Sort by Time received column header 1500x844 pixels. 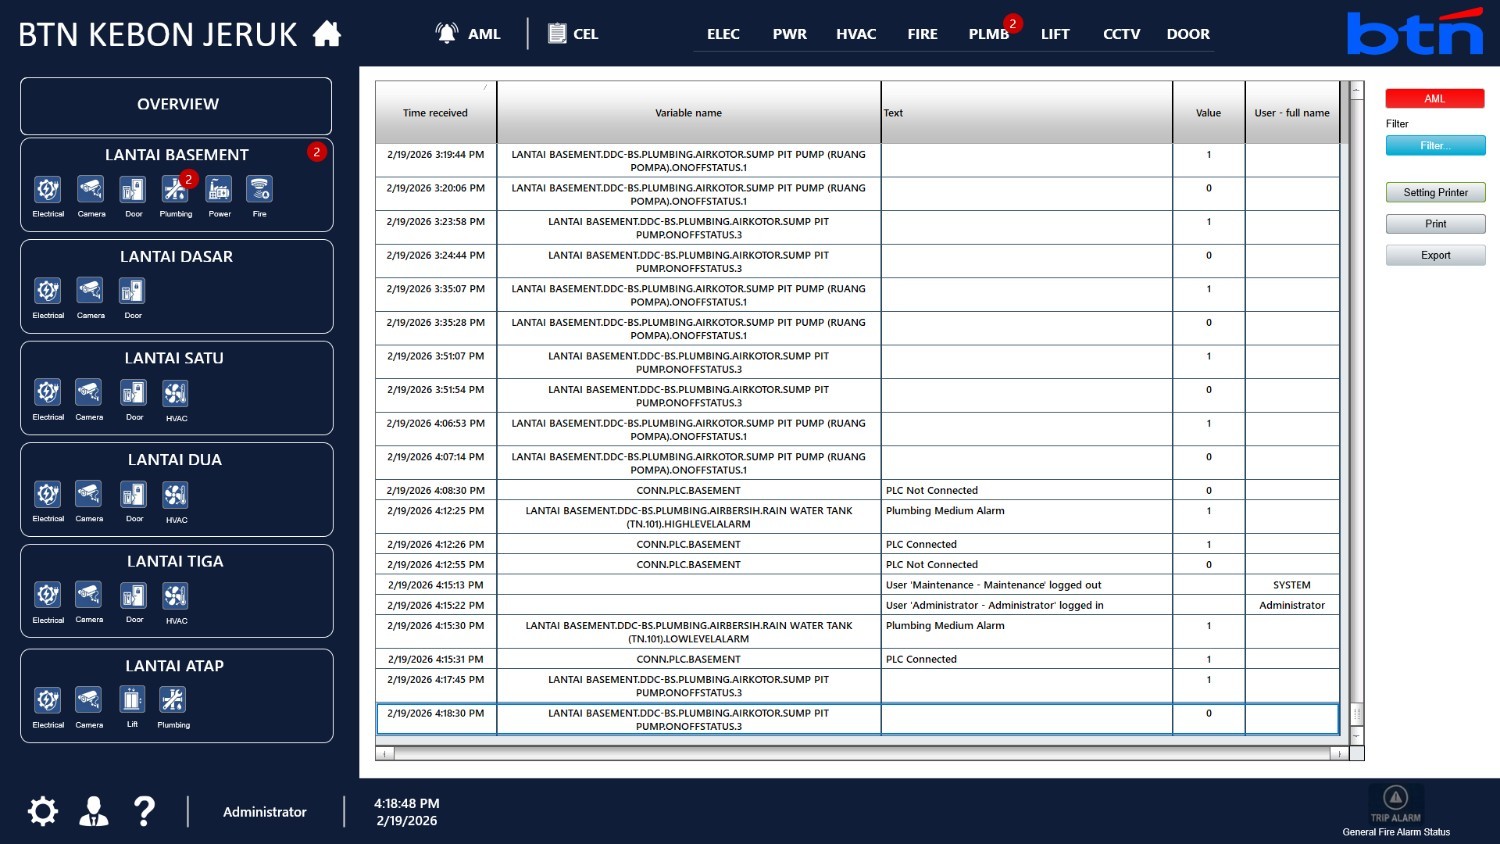tap(435, 113)
